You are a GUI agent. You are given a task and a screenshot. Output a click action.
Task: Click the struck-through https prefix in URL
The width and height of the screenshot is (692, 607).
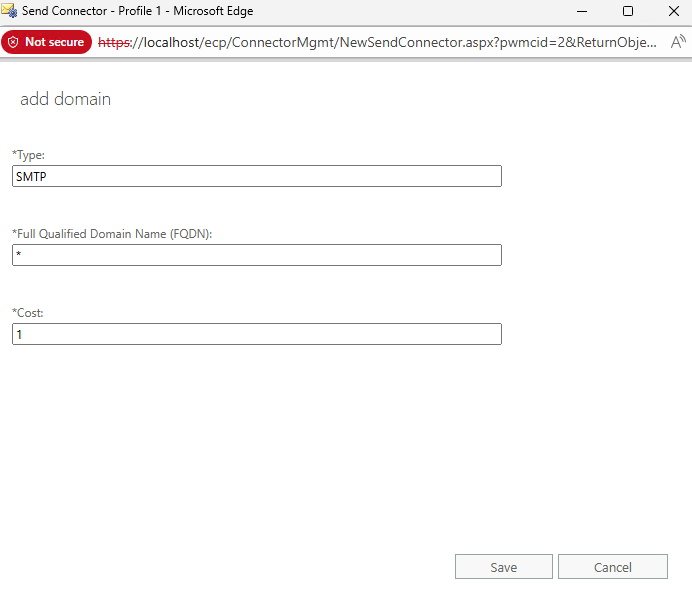pos(116,43)
